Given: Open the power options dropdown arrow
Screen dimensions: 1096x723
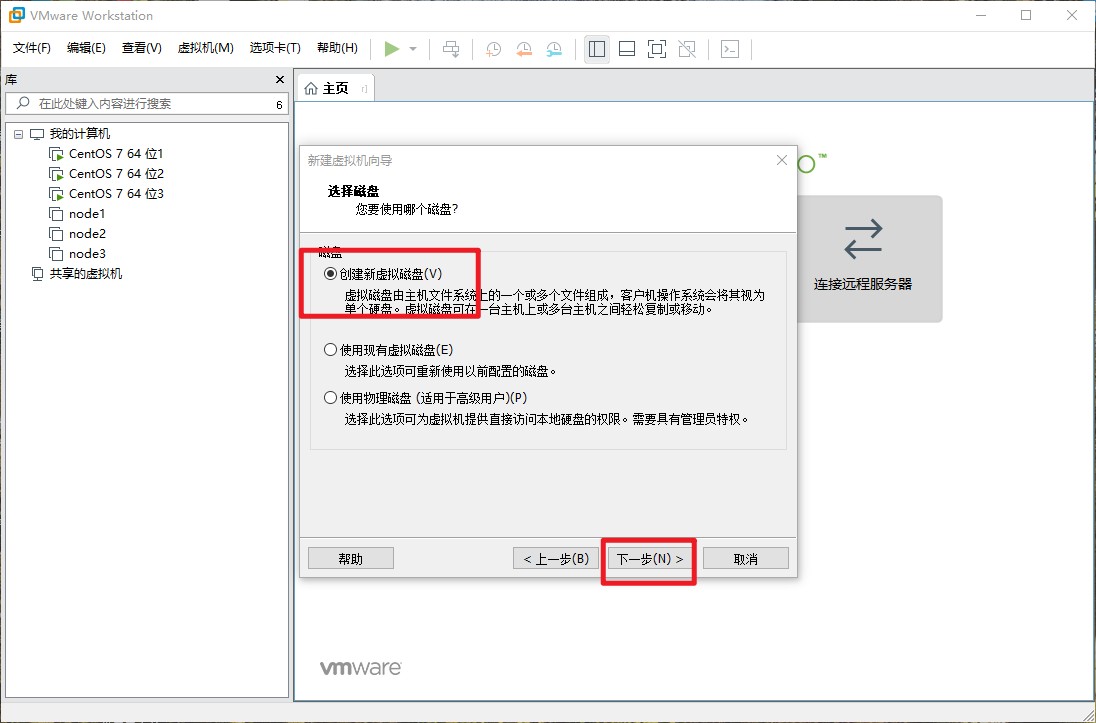Looking at the screenshot, I should pyautogui.click(x=413, y=49).
